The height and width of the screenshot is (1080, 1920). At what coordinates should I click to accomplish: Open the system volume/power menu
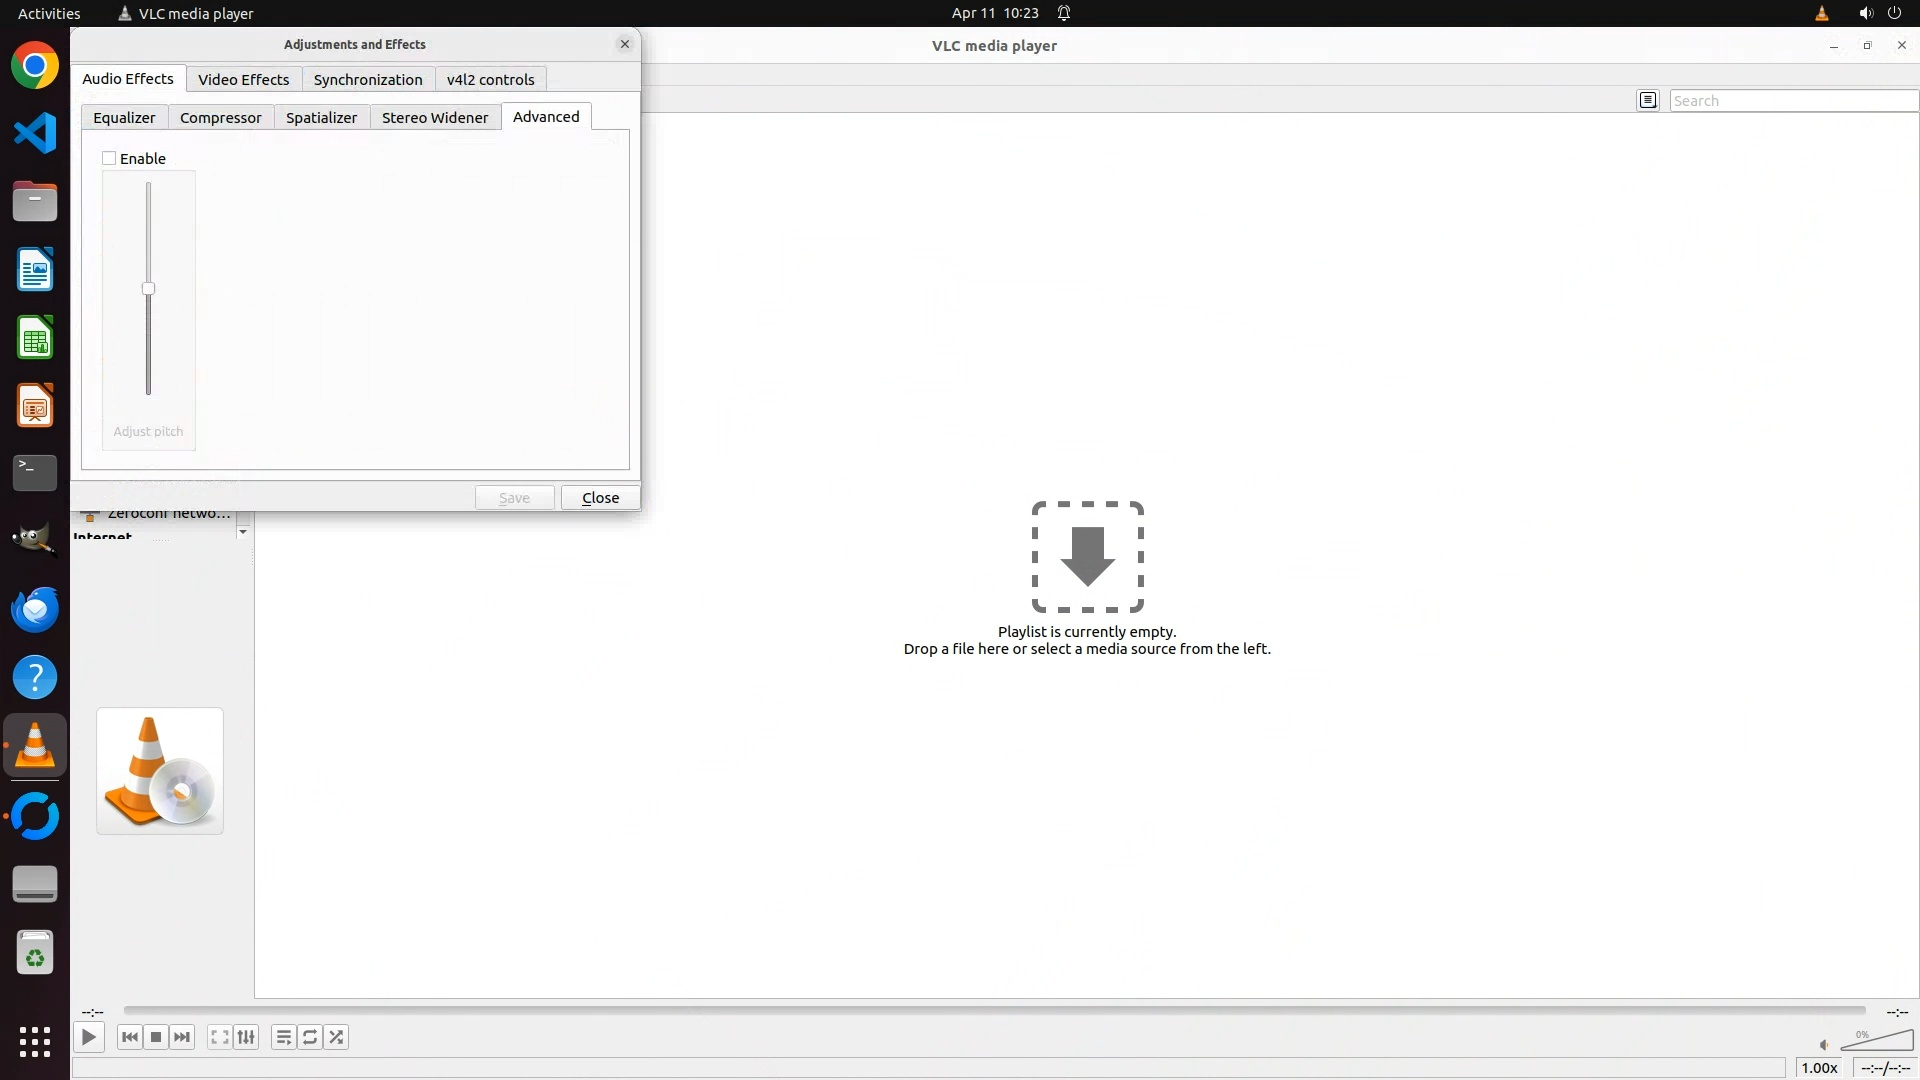coord(1879,13)
